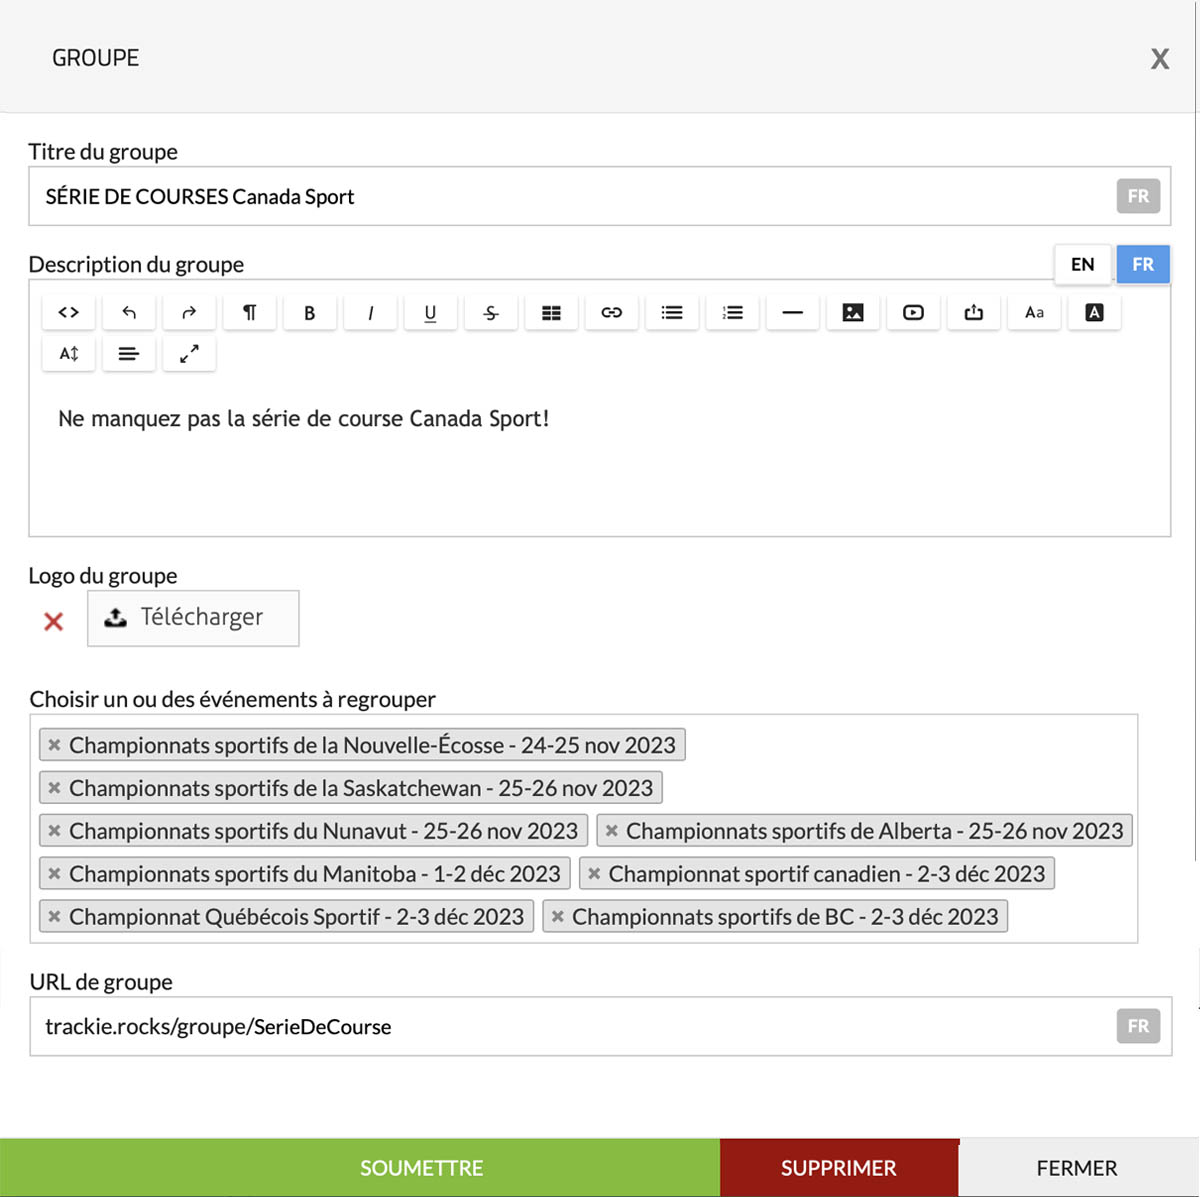The width and height of the screenshot is (1200, 1197).
Task: Select the FR description language tab
Action: tap(1143, 265)
